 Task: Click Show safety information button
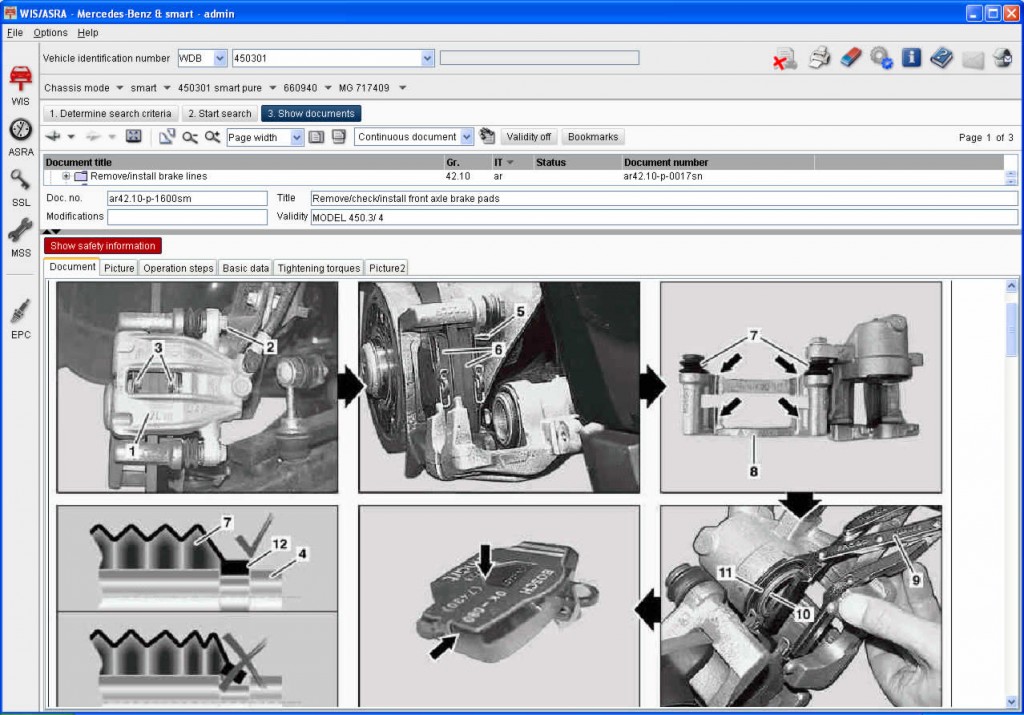[x=102, y=246]
